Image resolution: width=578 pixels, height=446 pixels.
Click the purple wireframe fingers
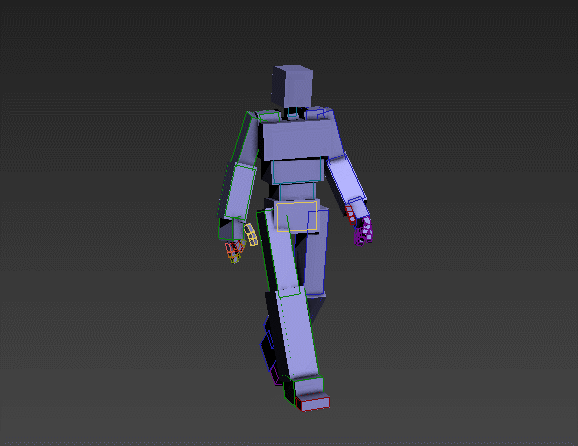(x=363, y=231)
